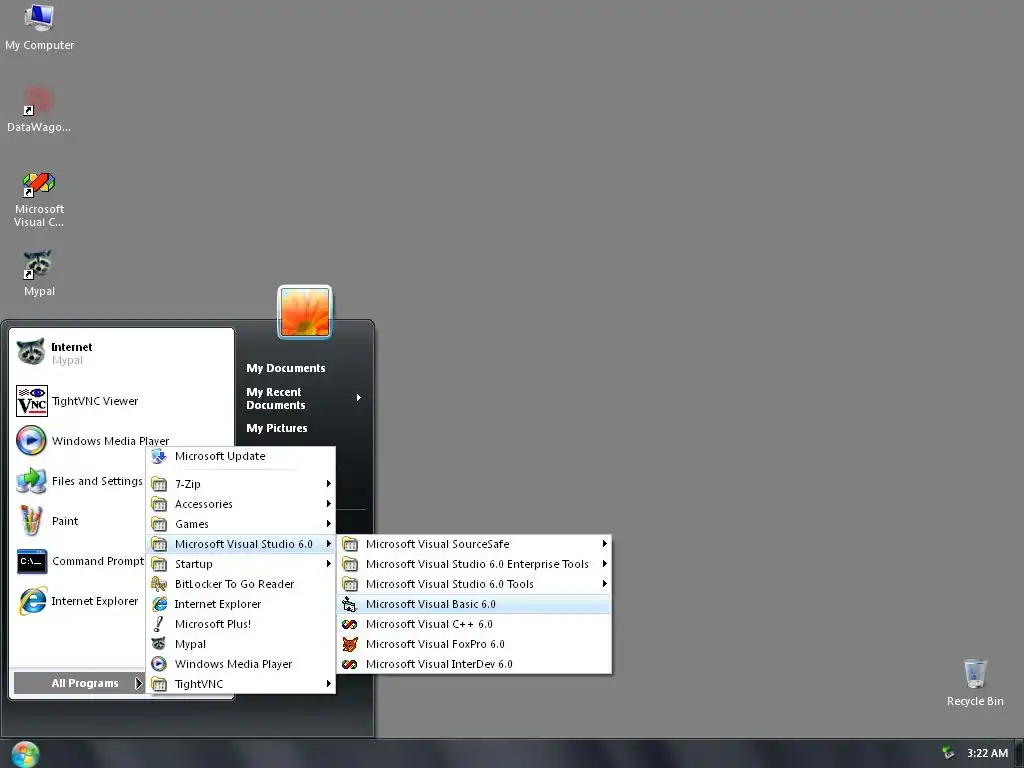Image resolution: width=1024 pixels, height=768 pixels.
Task: Open My Computer desktop icon
Action: (x=39, y=27)
